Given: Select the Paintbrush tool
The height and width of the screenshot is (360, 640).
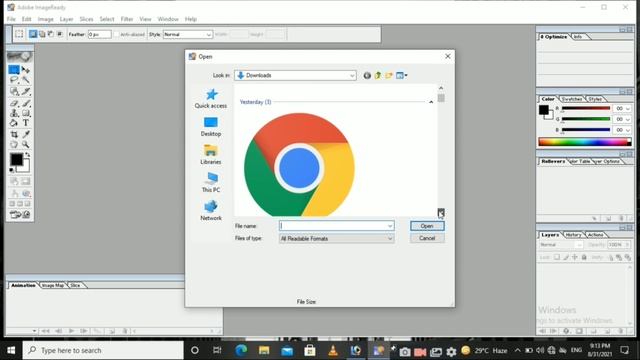Looking at the screenshot, I should (26, 103).
